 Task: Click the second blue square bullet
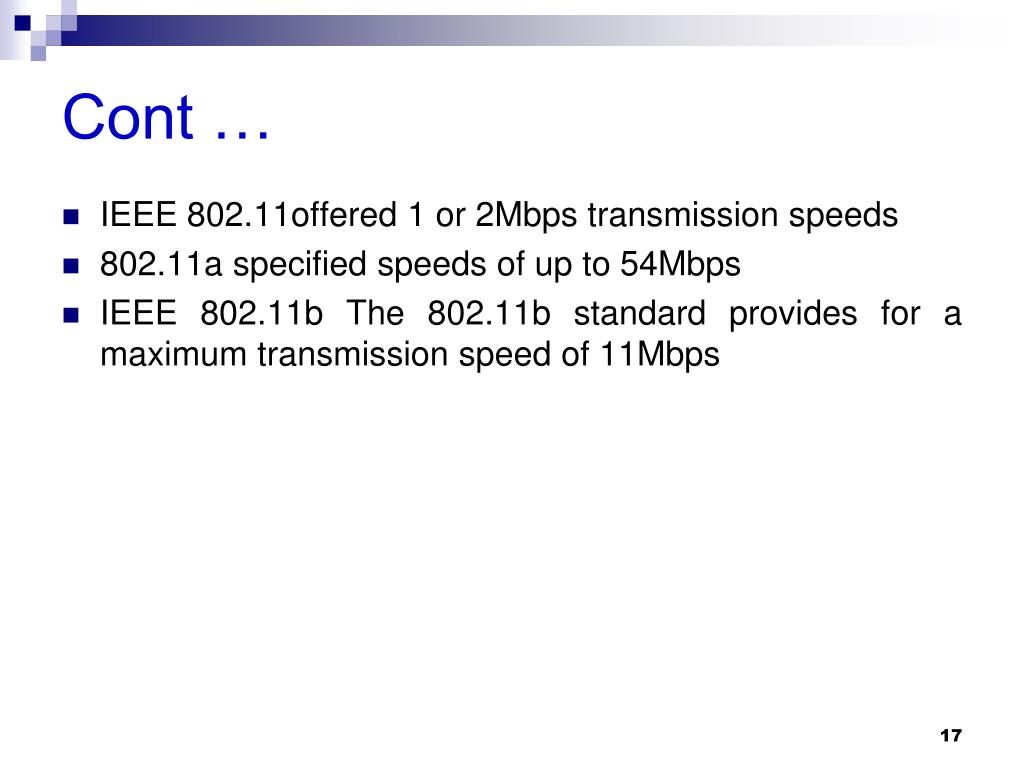[x=71, y=266]
